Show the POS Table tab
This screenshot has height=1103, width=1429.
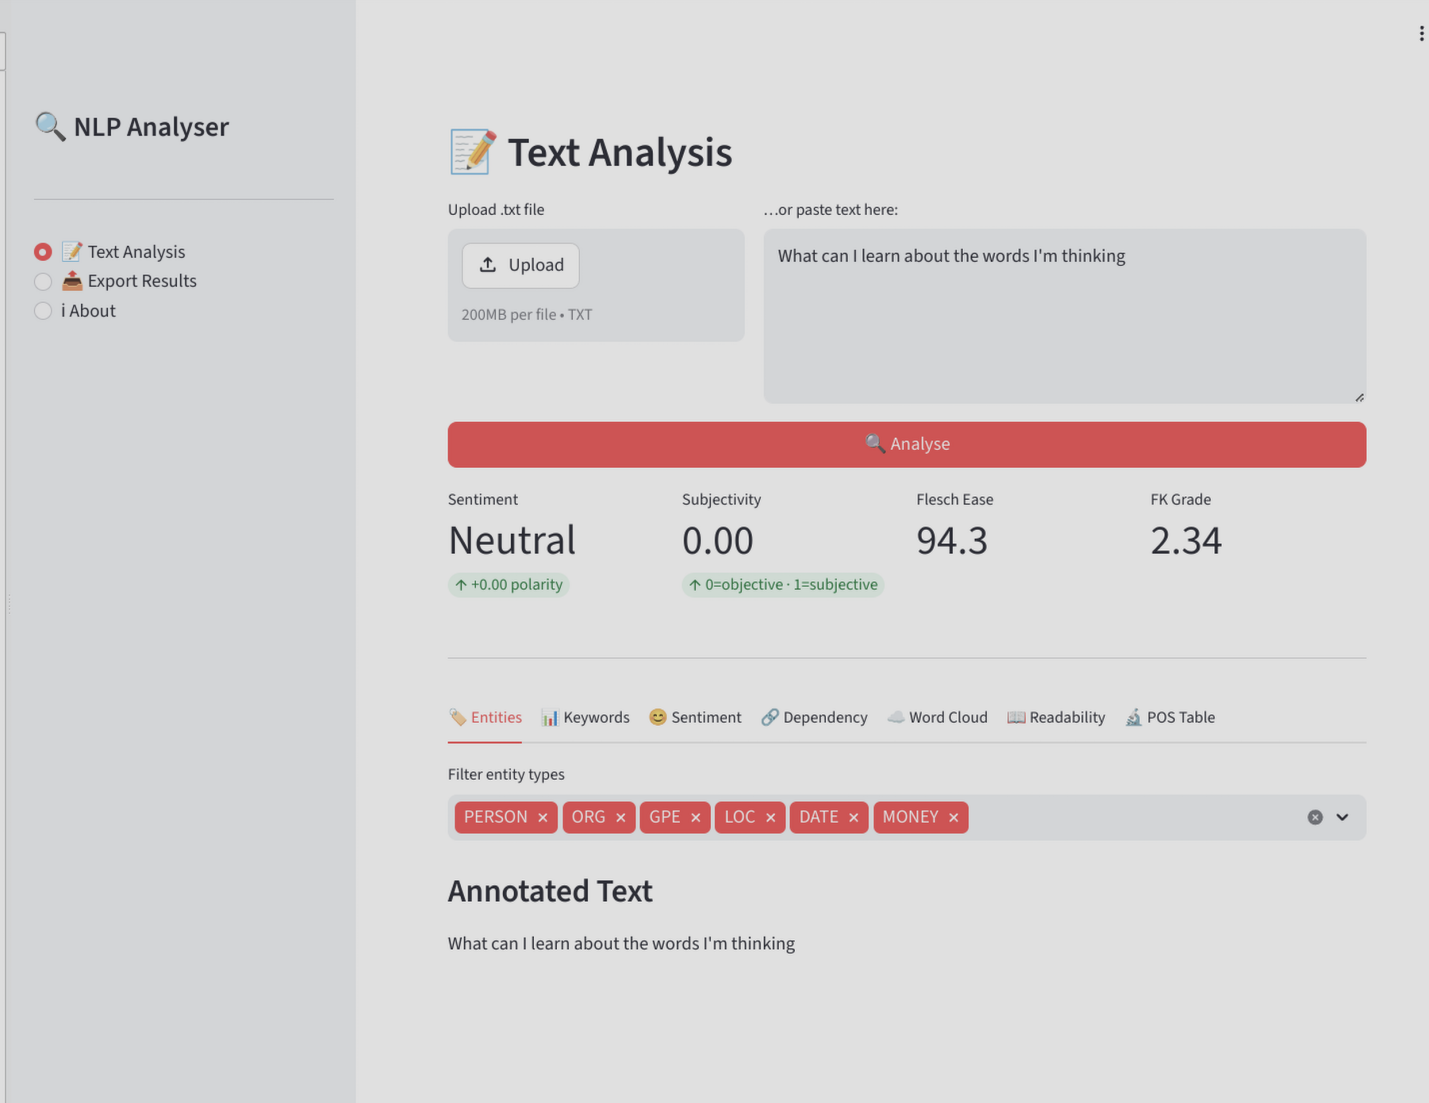tap(1170, 717)
